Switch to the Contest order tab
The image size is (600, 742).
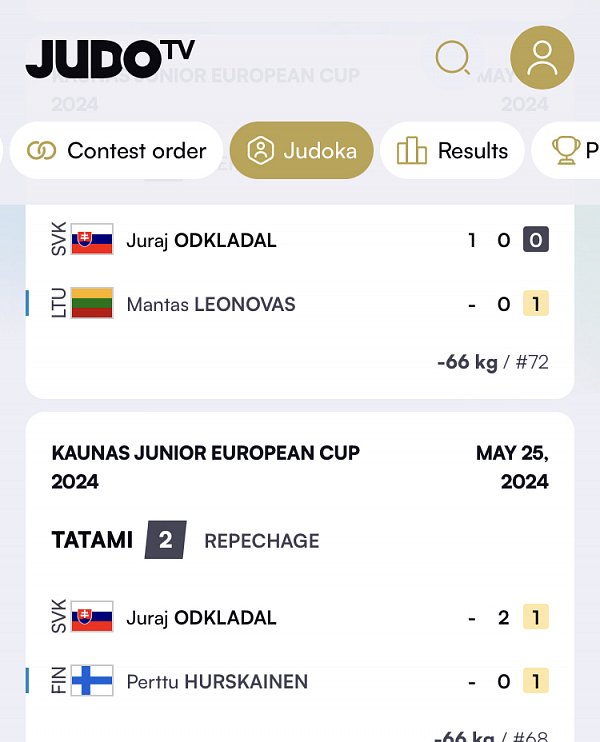click(x=116, y=150)
